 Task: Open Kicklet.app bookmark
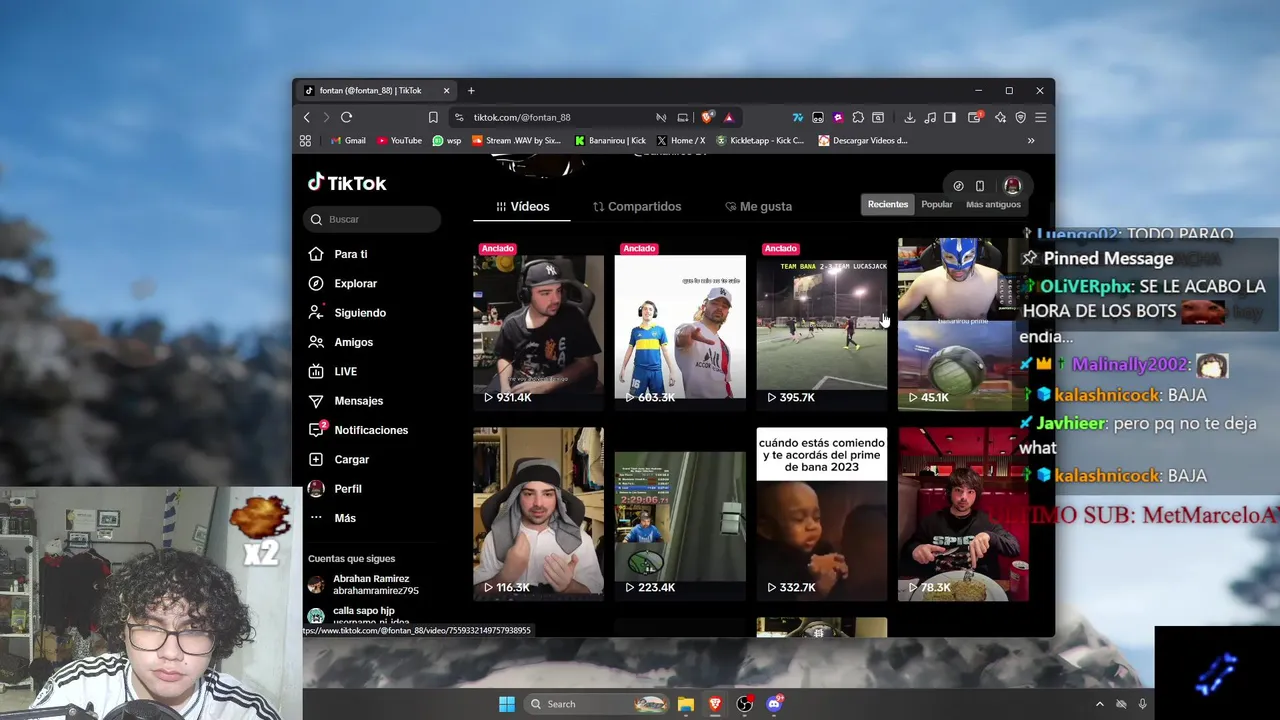[760, 141]
